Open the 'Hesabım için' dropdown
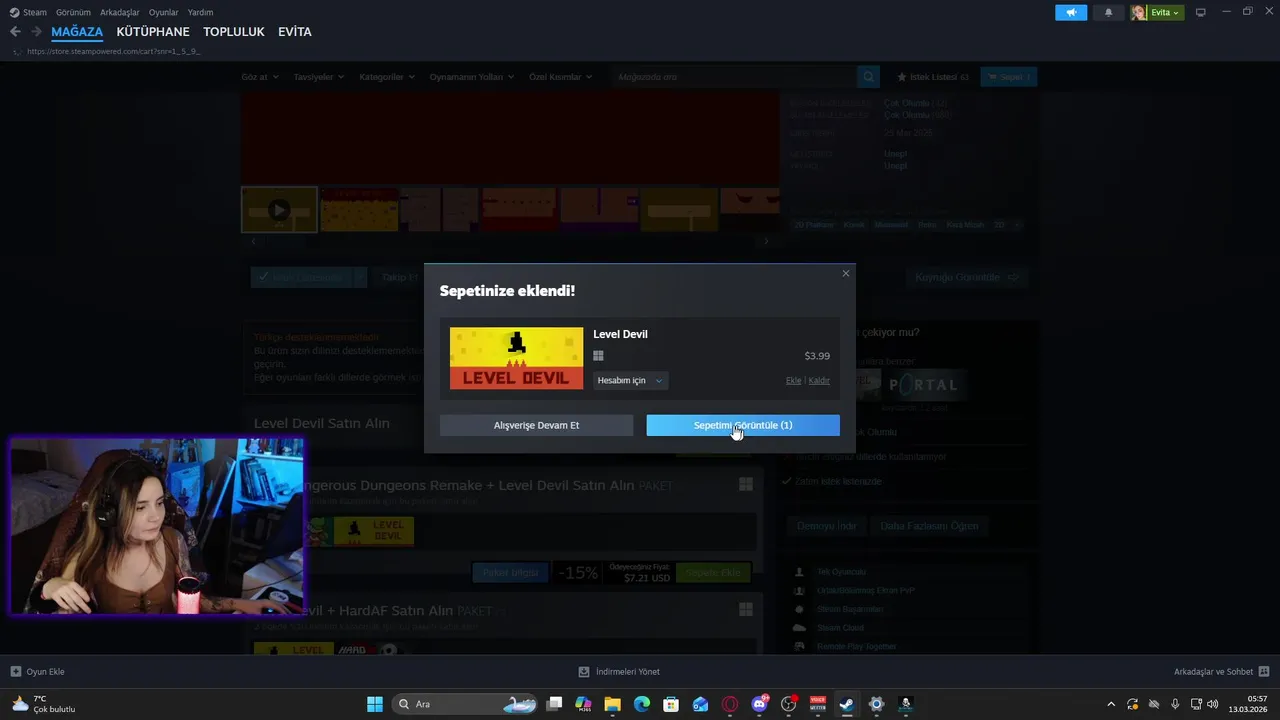Screen dimensions: 1280x720 [x=630, y=380]
